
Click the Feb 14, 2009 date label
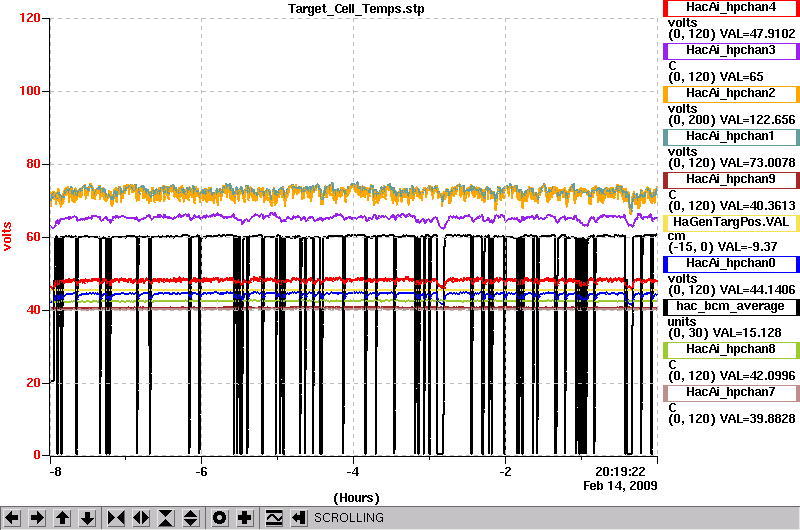click(x=620, y=486)
